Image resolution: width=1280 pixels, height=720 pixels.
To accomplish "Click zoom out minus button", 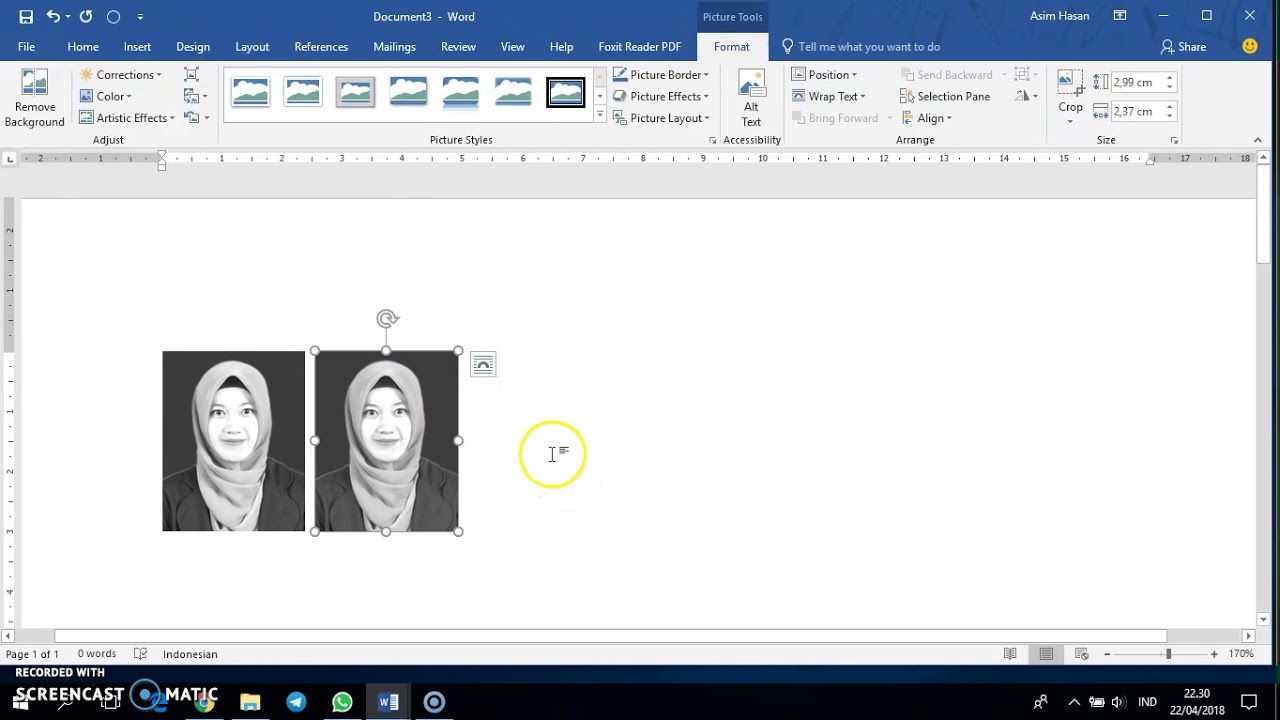I will [1107, 654].
